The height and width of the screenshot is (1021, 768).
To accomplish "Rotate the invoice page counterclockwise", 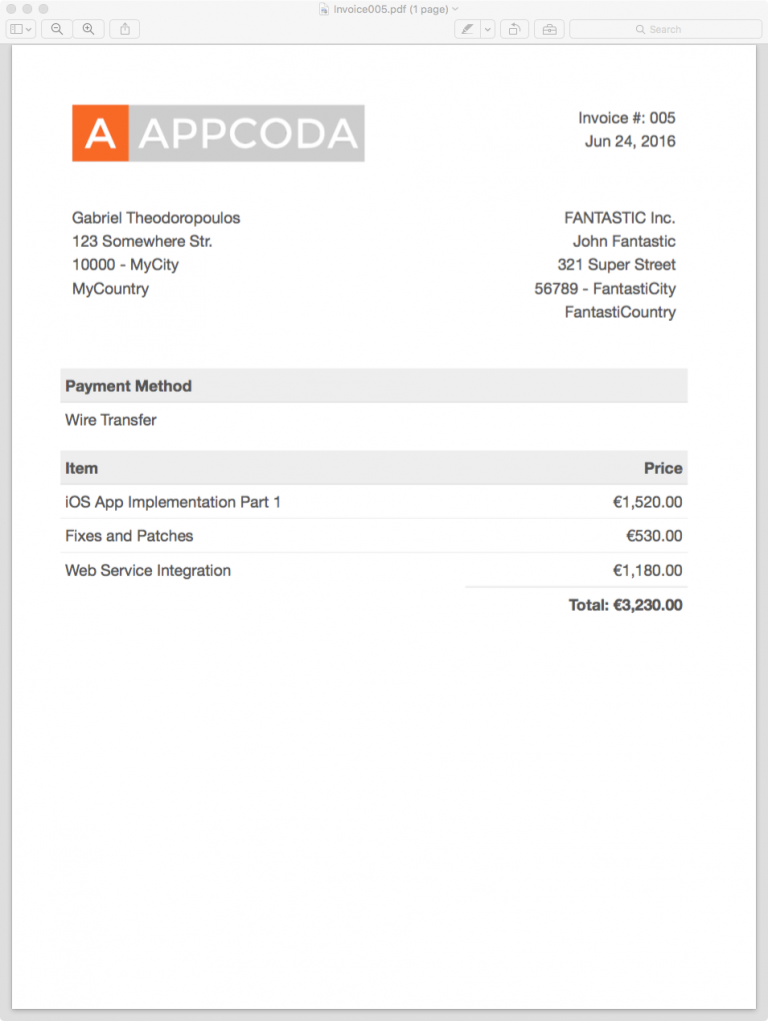I will click(514, 28).
